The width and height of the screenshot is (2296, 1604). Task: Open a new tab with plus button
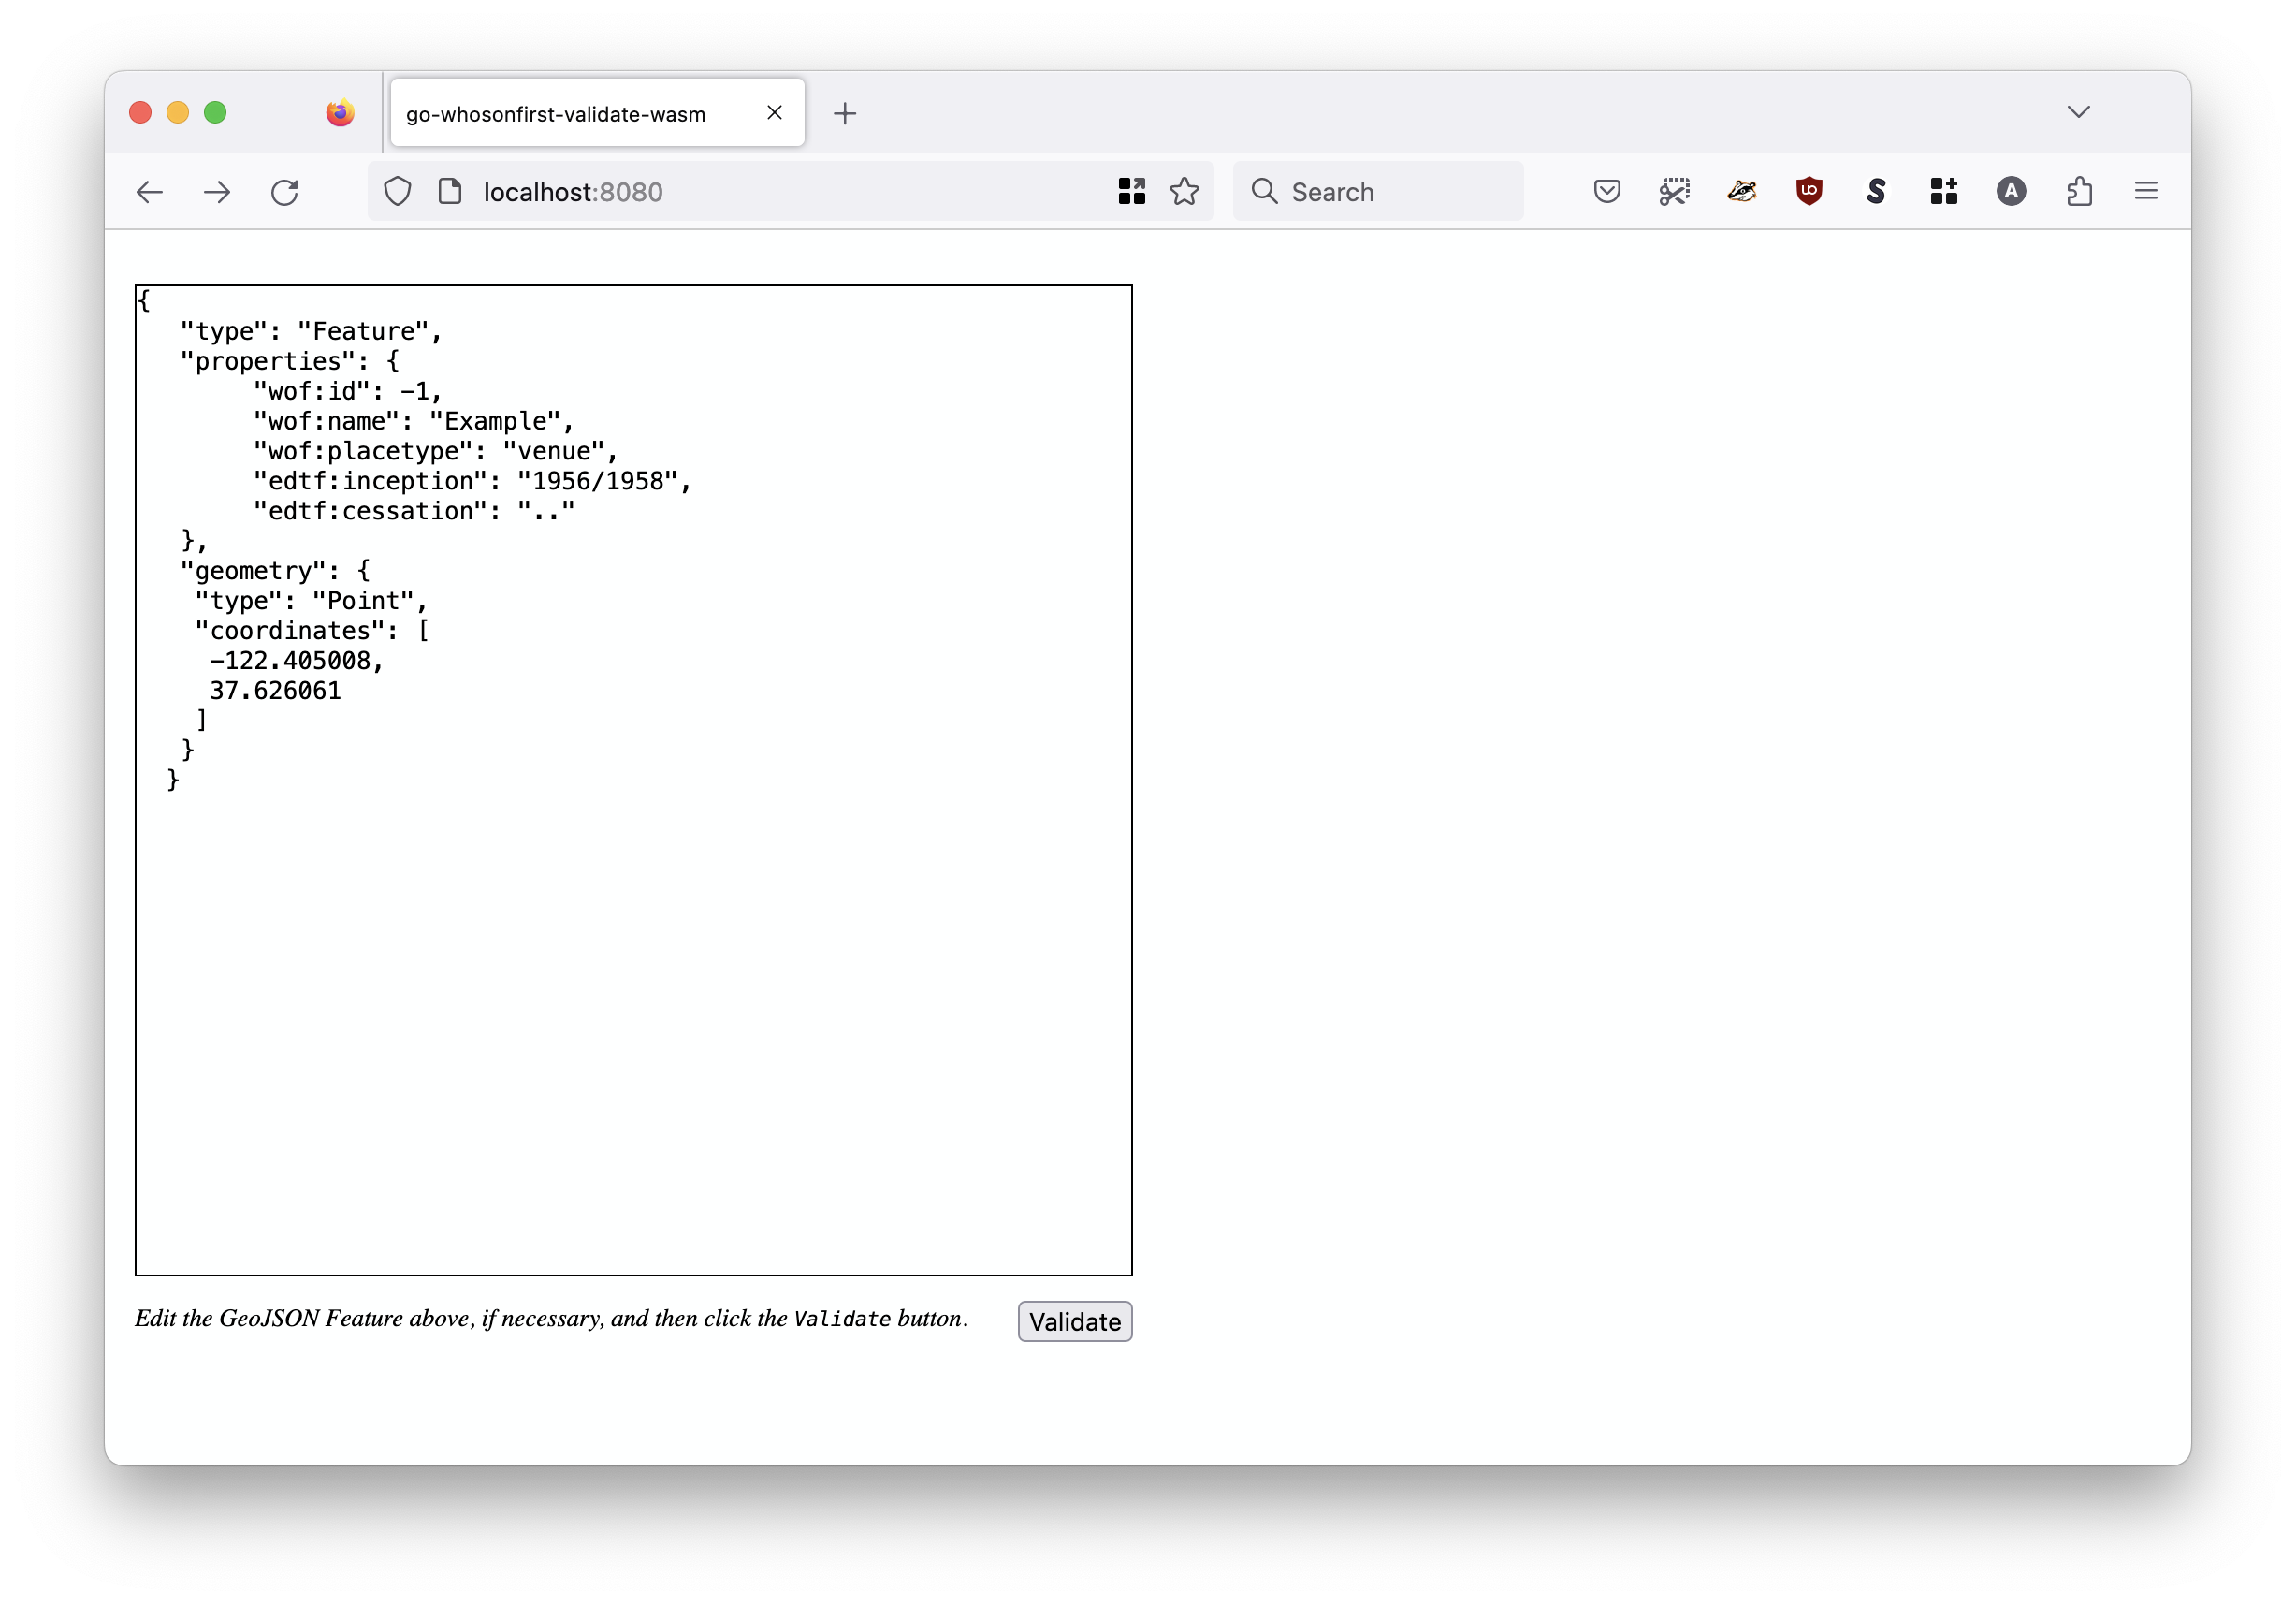pos(845,114)
